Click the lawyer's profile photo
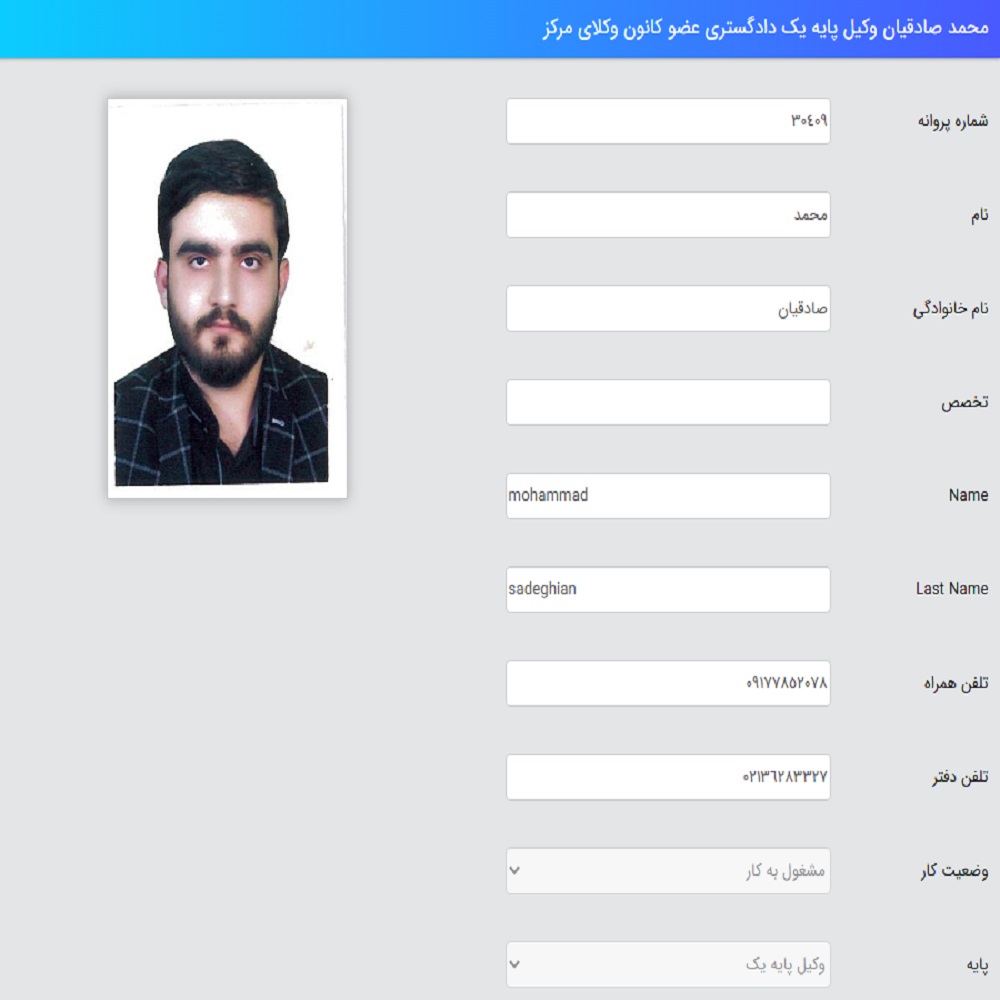 point(228,298)
